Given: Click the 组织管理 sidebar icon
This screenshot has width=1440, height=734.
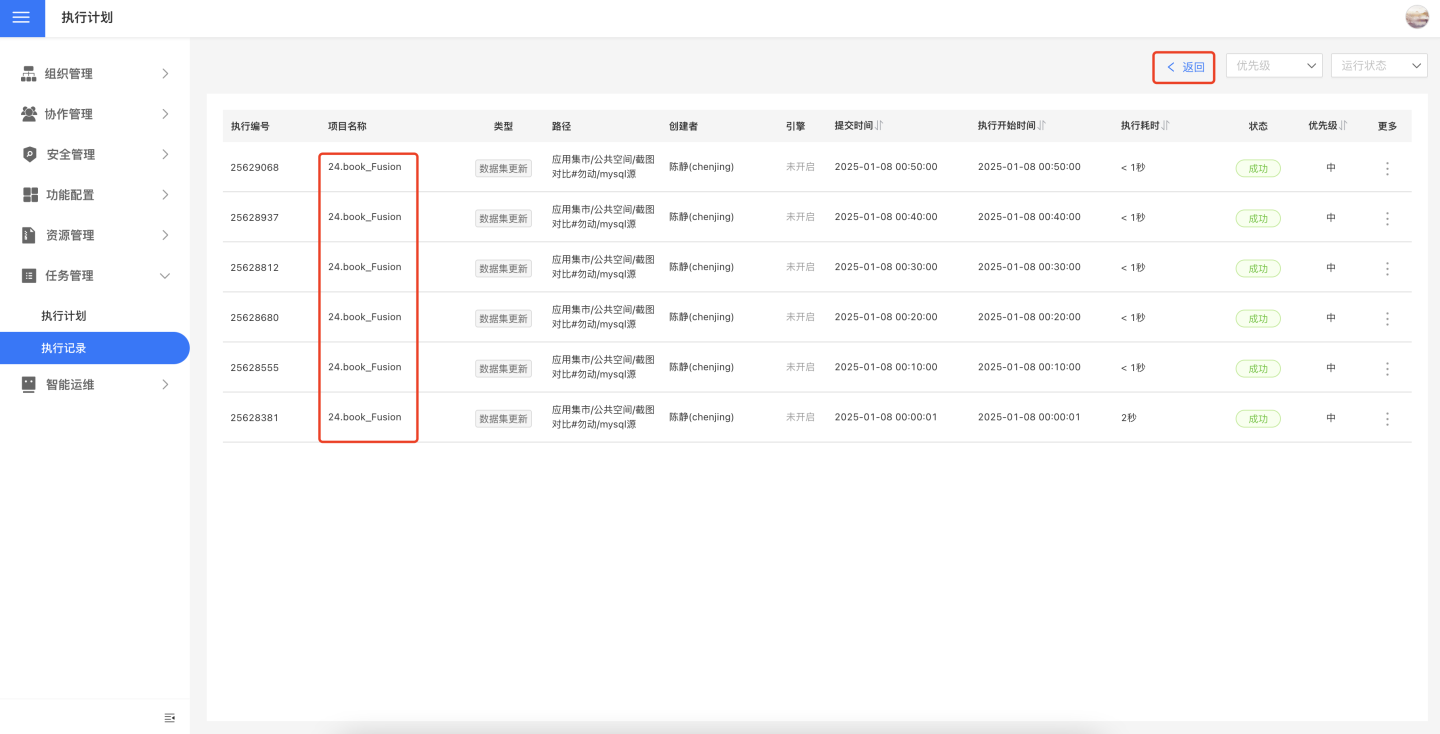Looking at the screenshot, I should (x=29, y=74).
